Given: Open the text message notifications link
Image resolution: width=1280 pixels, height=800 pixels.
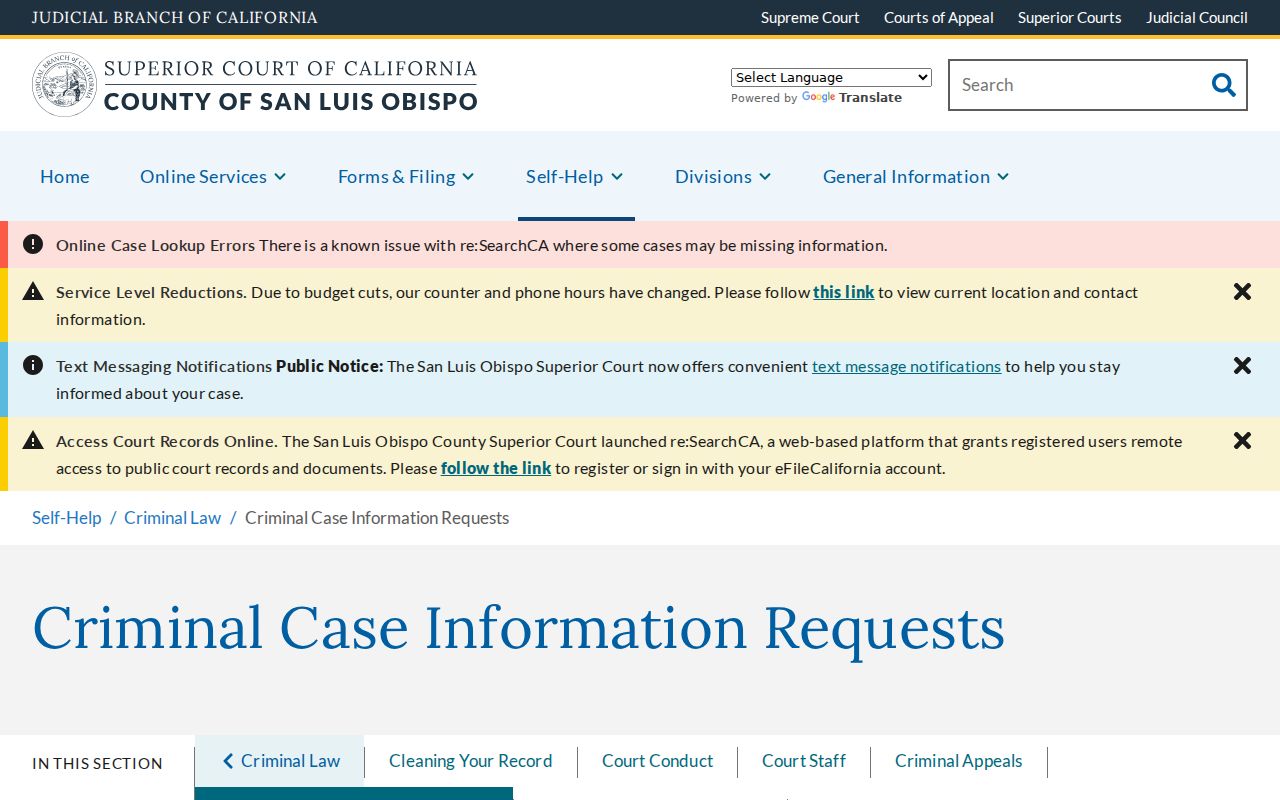Looking at the screenshot, I should pos(906,366).
